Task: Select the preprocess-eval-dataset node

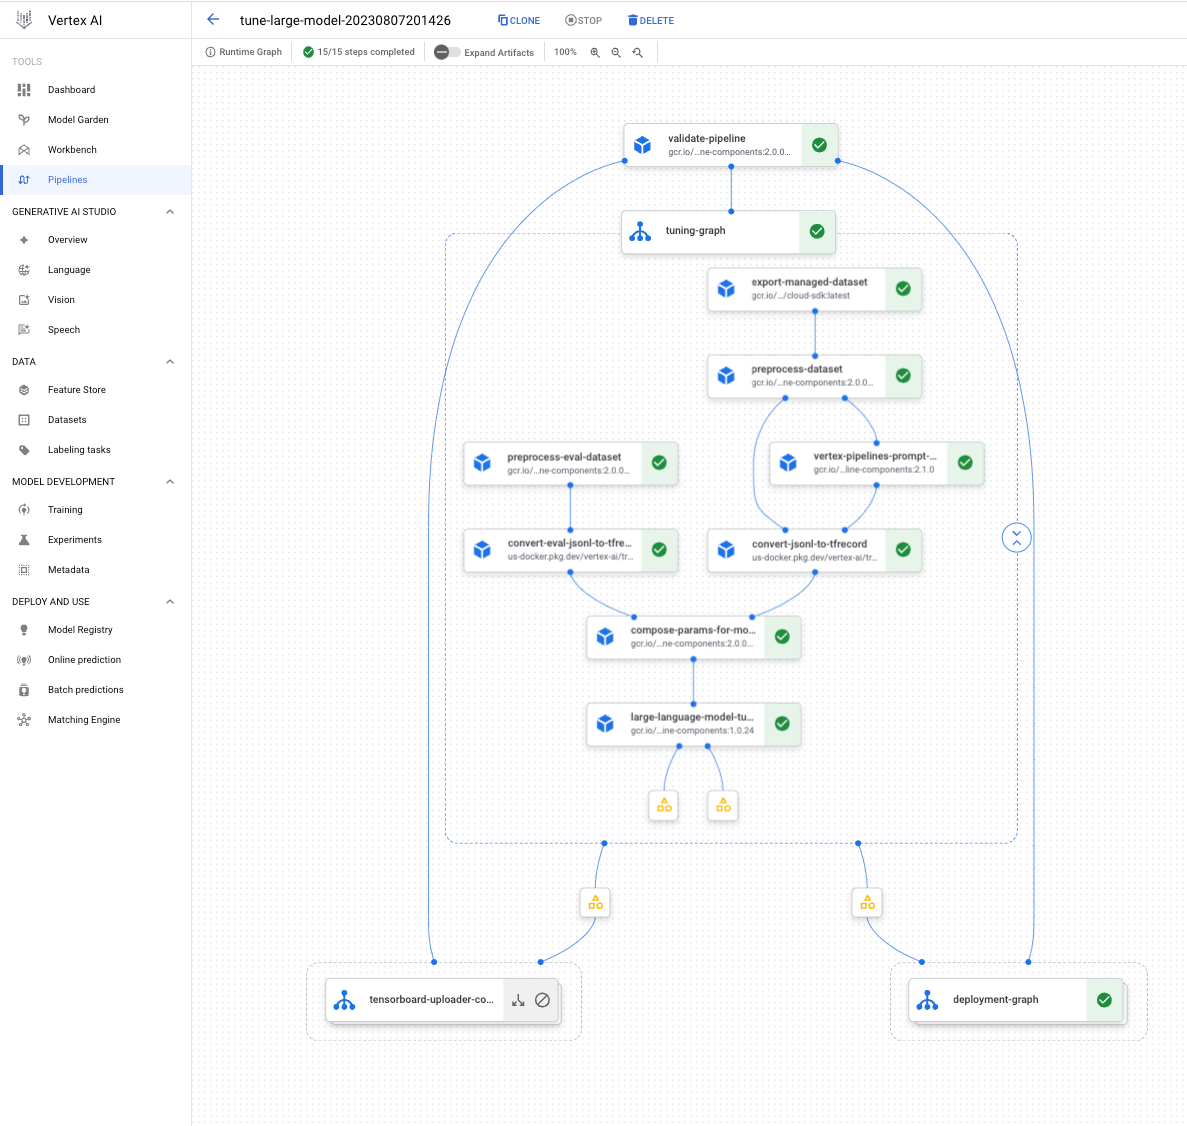Action: tap(570, 463)
